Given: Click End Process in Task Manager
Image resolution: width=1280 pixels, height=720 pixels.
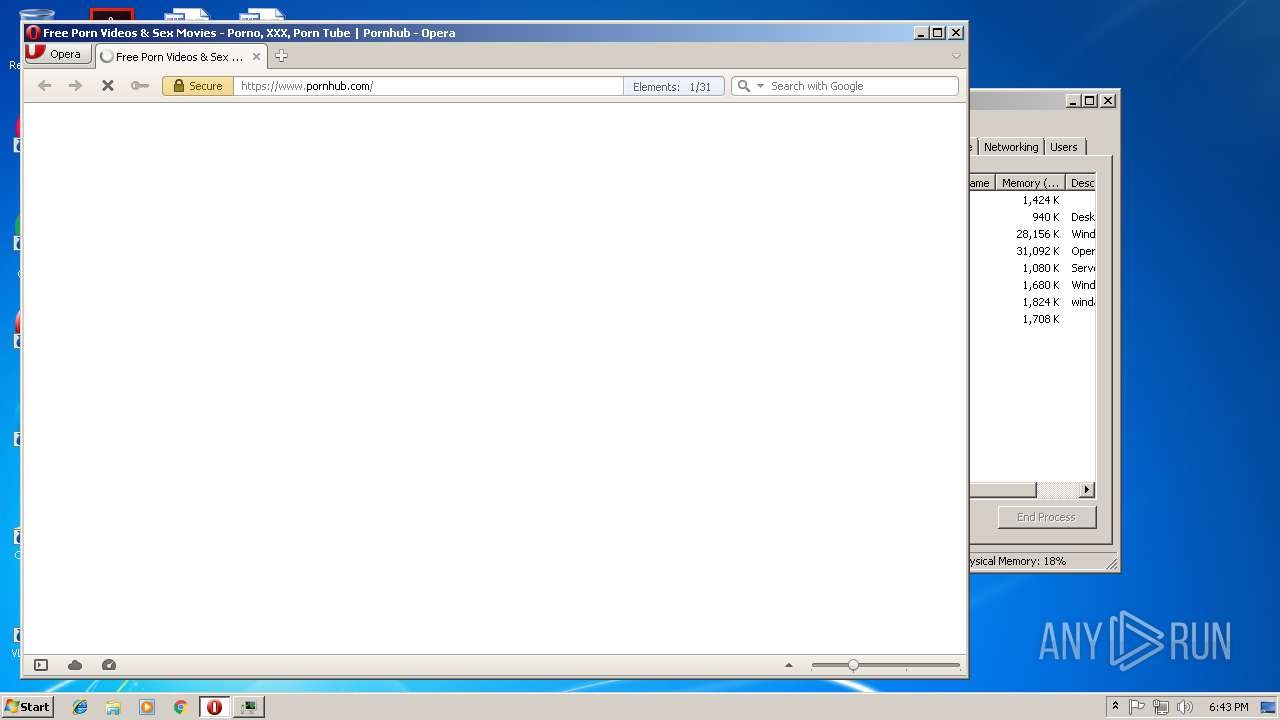Looking at the screenshot, I should coord(1047,517).
